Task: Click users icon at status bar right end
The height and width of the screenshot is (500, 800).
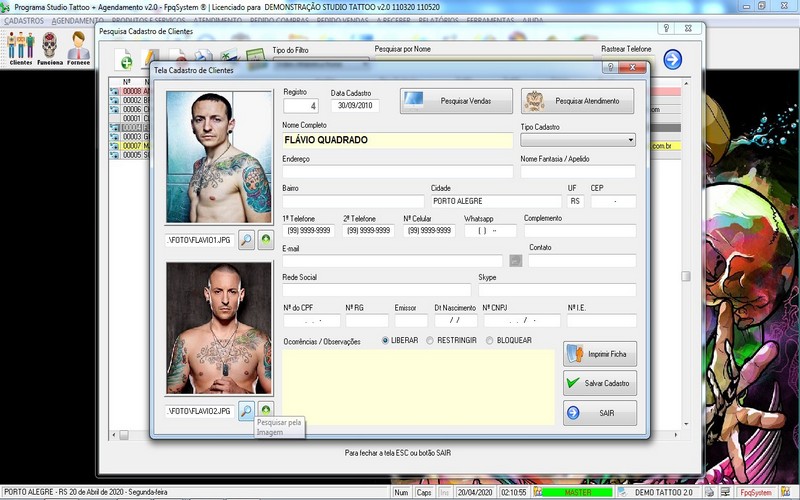Action: click(x=786, y=492)
